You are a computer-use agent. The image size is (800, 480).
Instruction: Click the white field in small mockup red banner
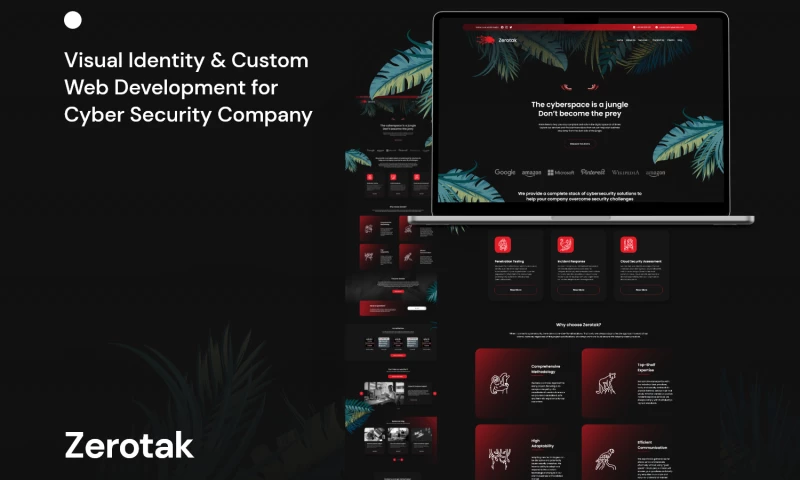tap(417, 308)
